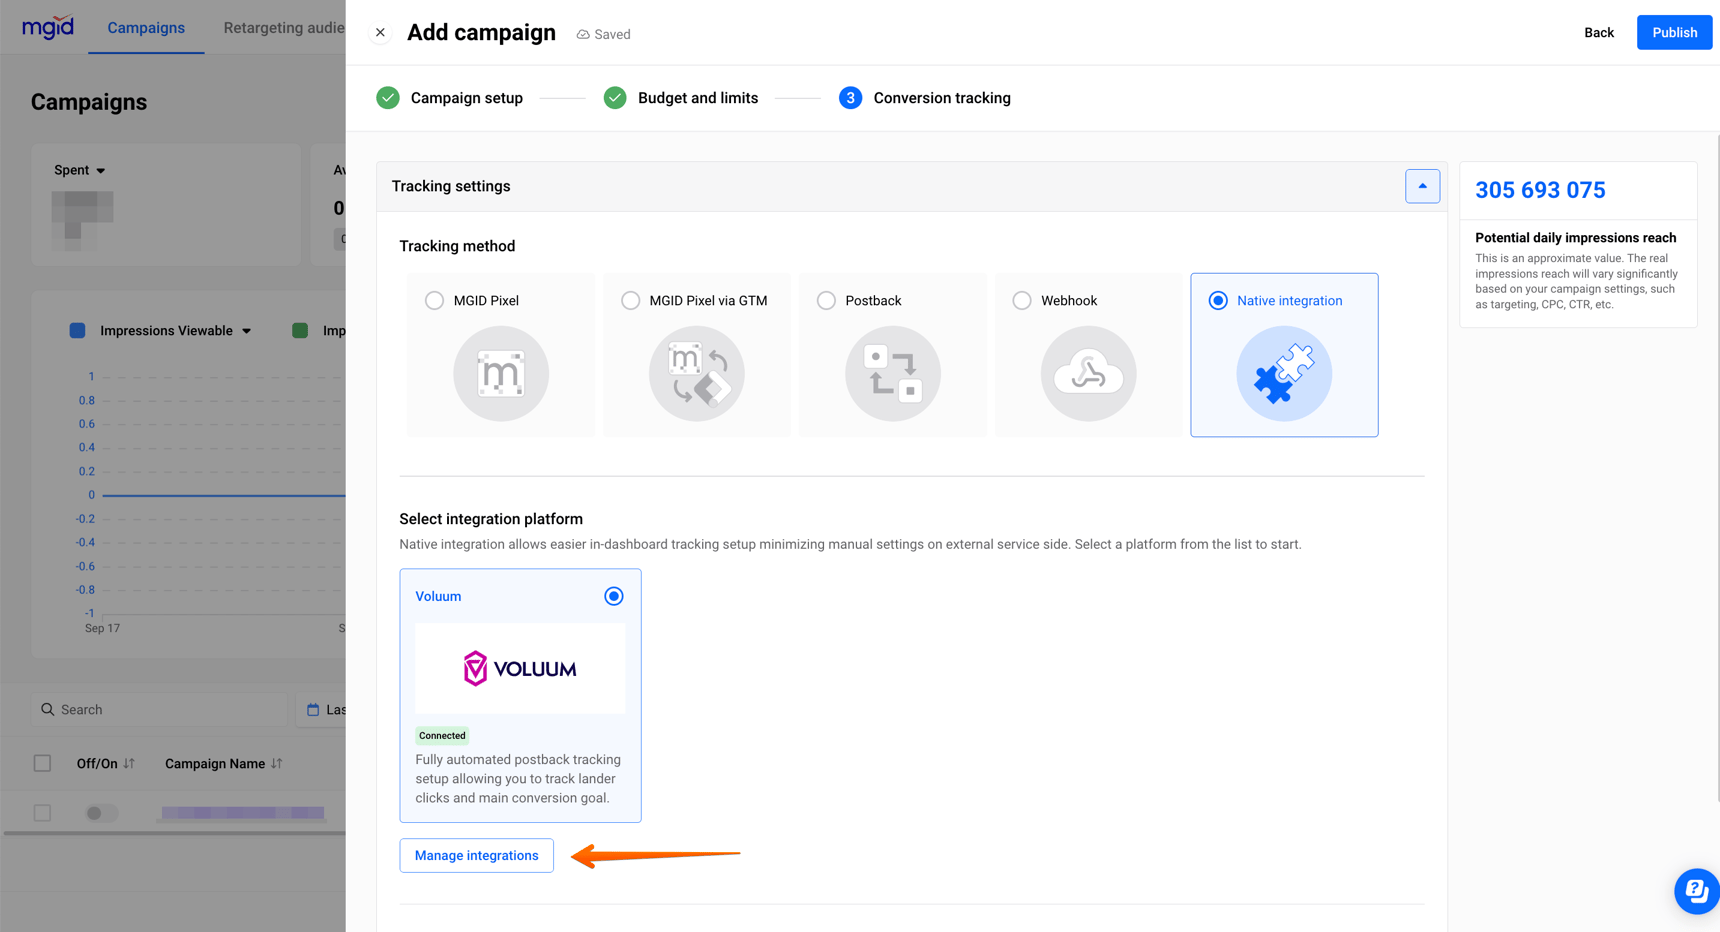Switch to the Retargeting audiences tab
The width and height of the screenshot is (1720, 932).
click(283, 27)
